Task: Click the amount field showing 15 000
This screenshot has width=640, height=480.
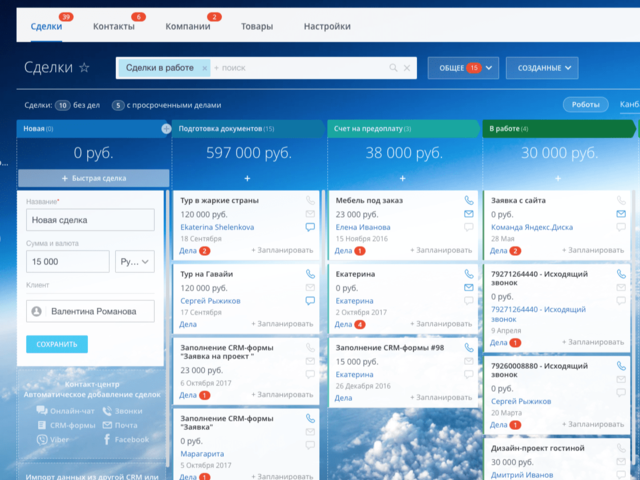Action: point(68,262)
